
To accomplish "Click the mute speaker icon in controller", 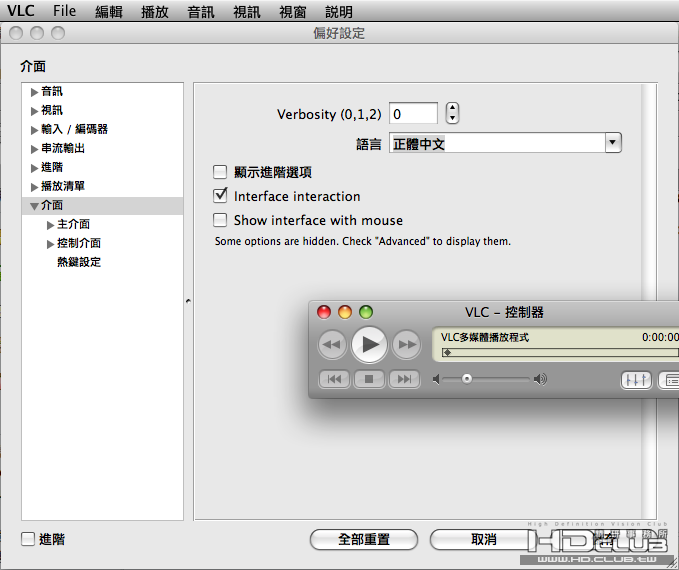I will 436,379.
